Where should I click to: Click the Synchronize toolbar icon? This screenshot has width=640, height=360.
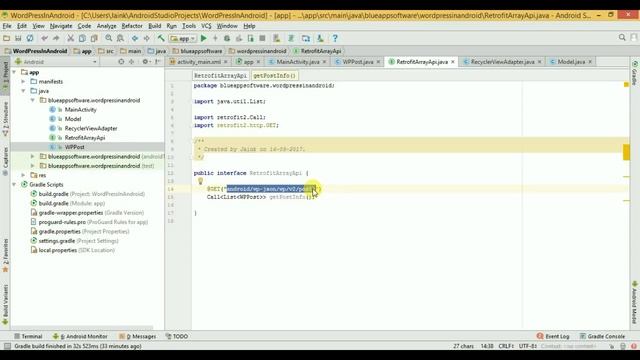(30, 38)
